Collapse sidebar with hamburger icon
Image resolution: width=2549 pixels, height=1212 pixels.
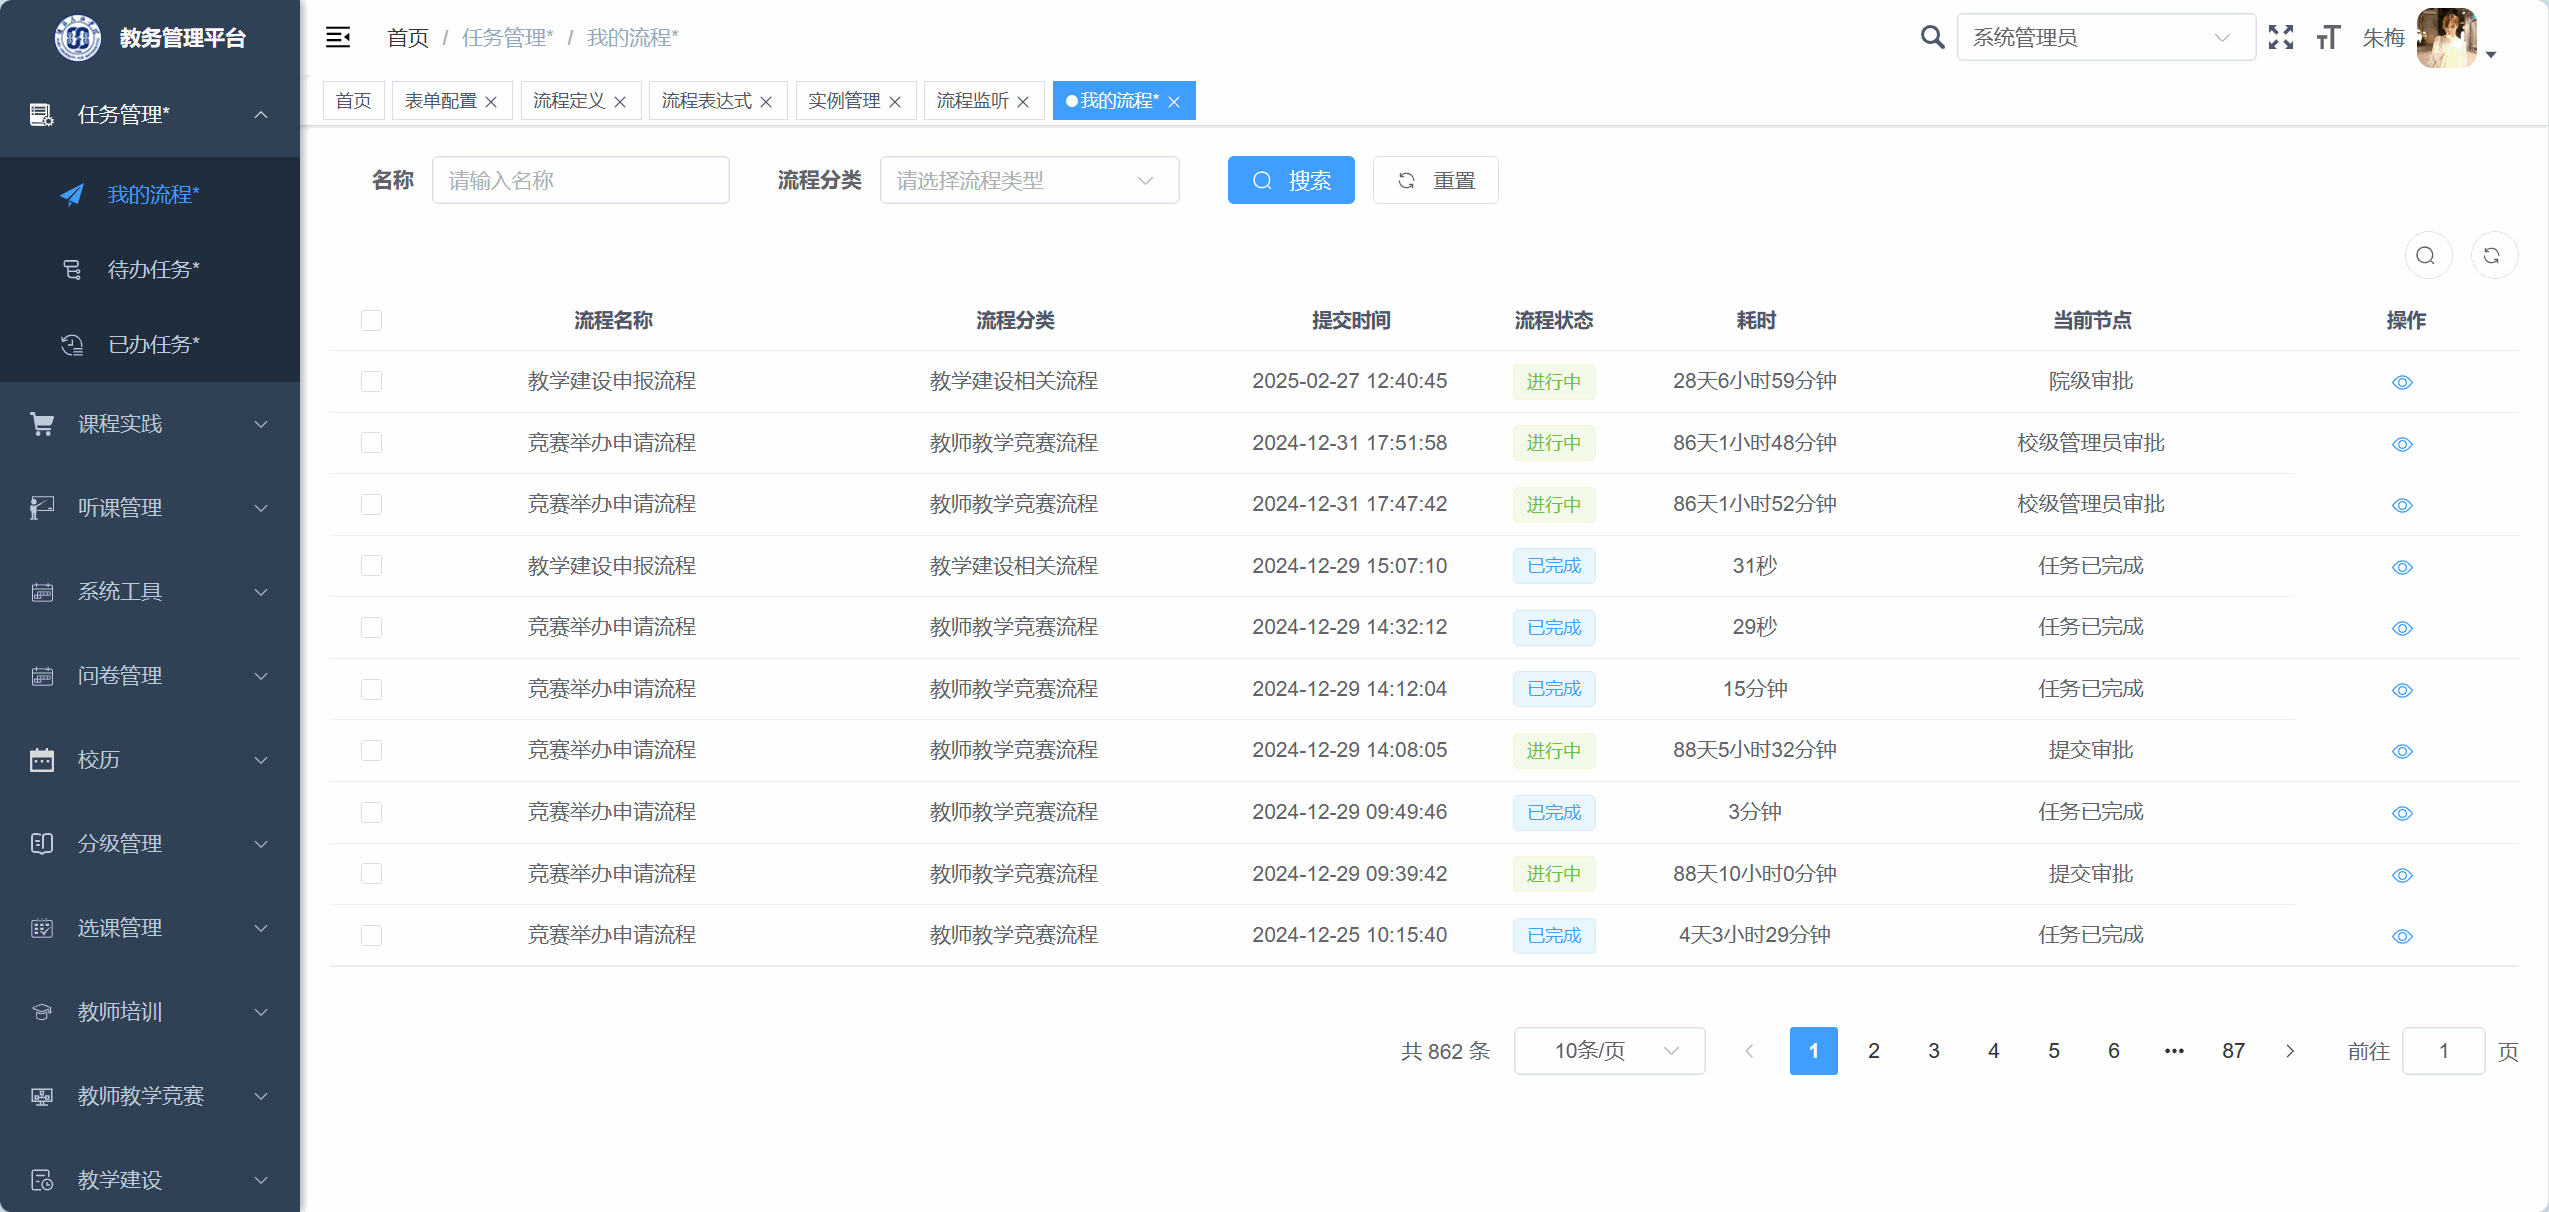(x=338, y=37)
